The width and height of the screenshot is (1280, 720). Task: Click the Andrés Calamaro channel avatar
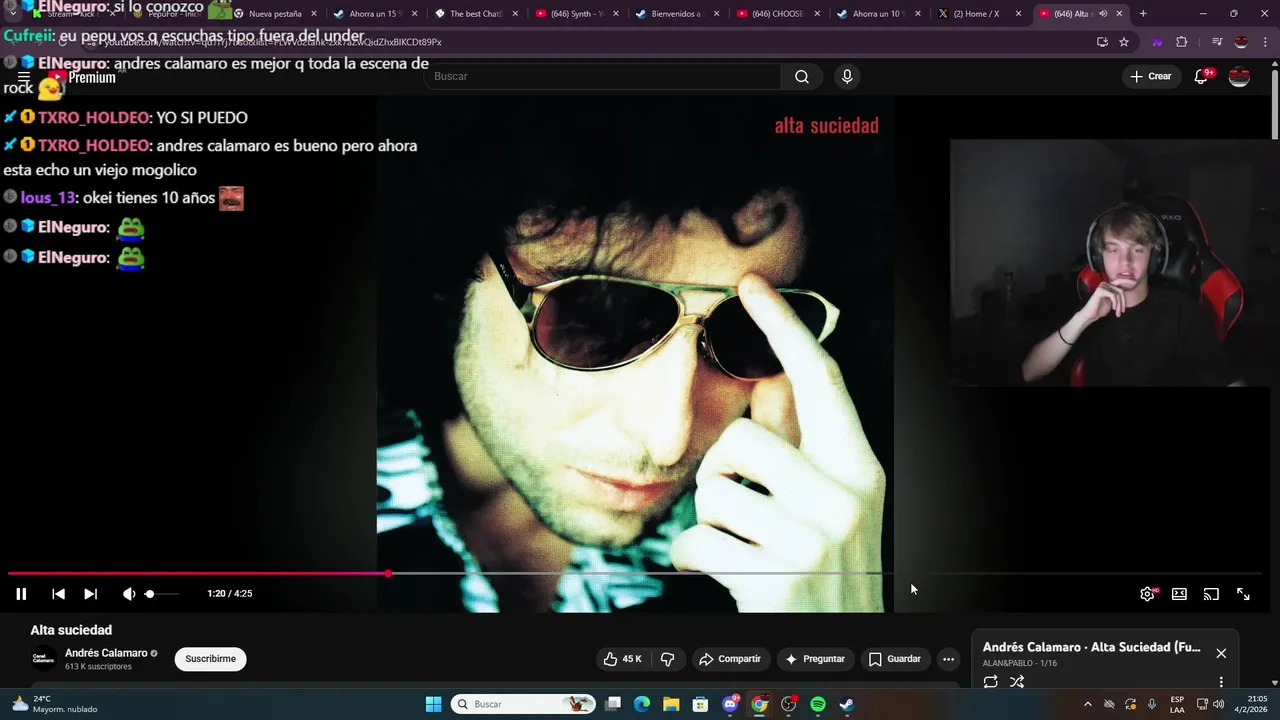pos(43,659)
